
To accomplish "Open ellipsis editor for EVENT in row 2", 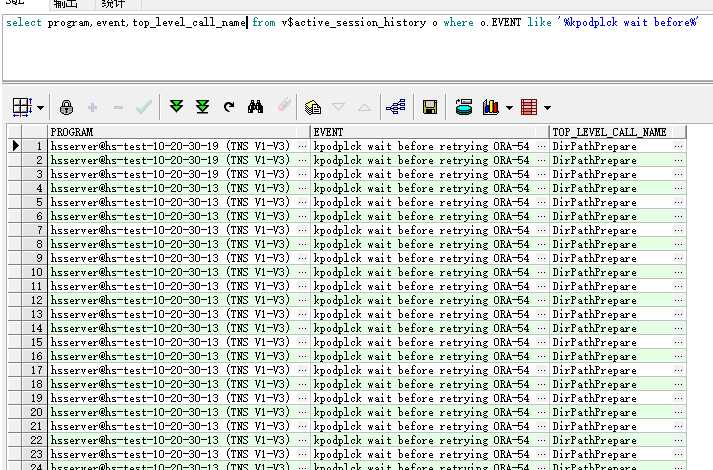I will (x=541, y=160).
